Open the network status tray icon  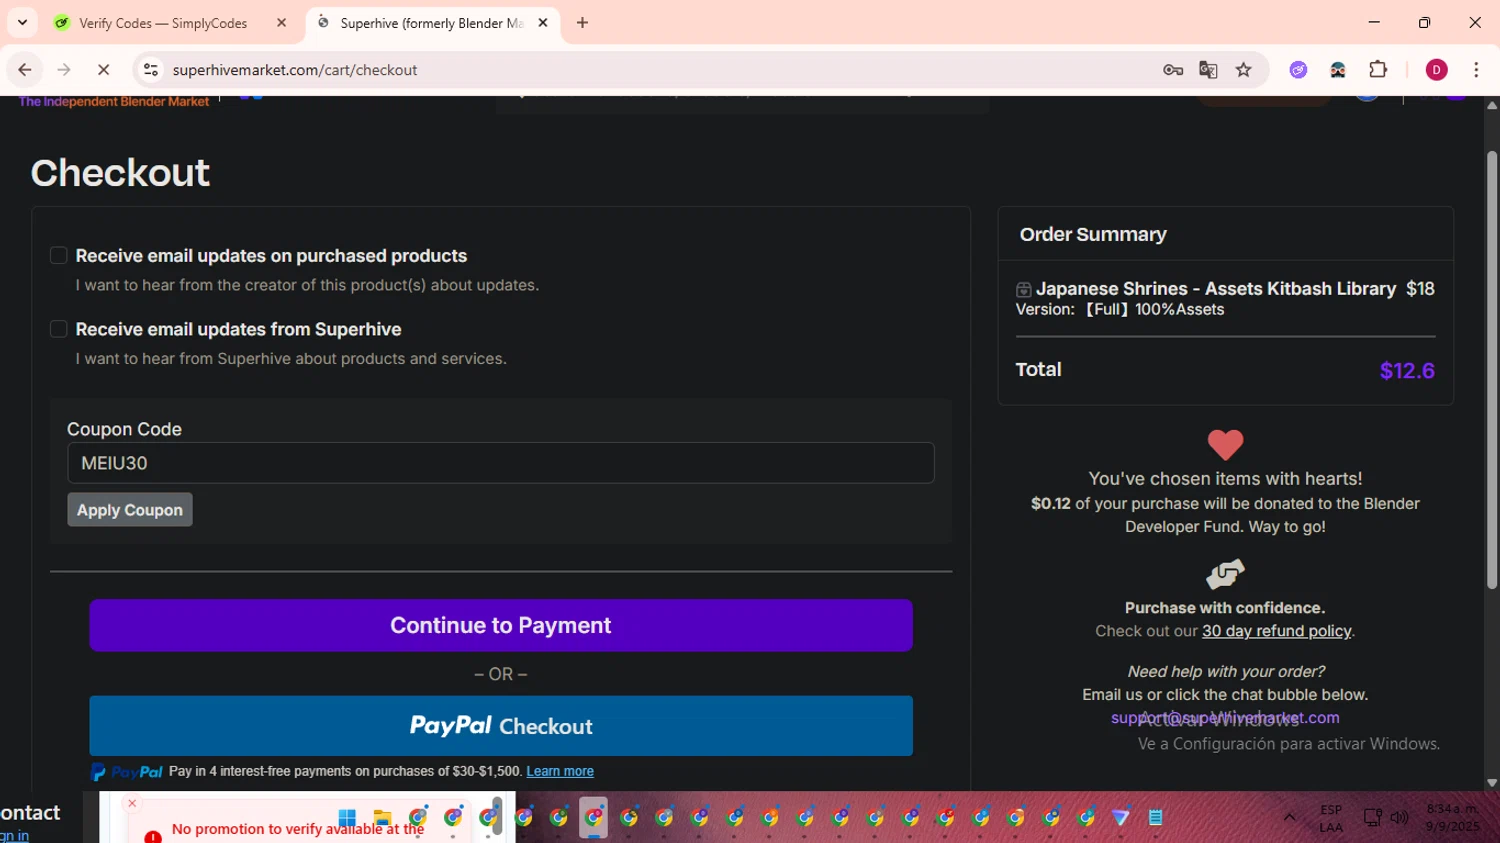pyautogui.click(x=1372, y=818)
